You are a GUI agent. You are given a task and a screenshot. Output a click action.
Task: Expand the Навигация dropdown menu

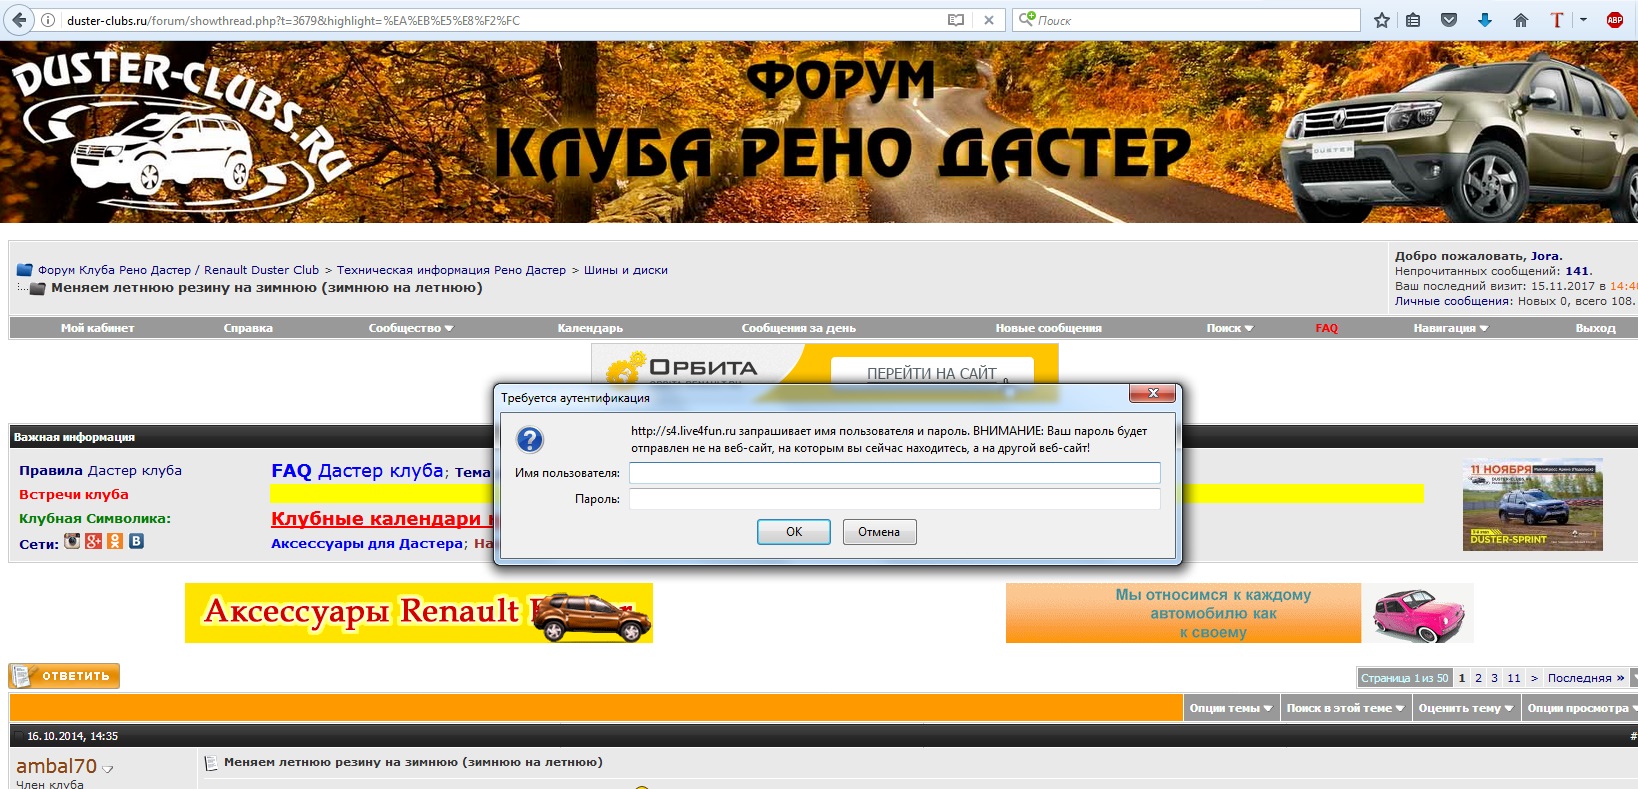pyautogui.click(x=1450, y=328)
